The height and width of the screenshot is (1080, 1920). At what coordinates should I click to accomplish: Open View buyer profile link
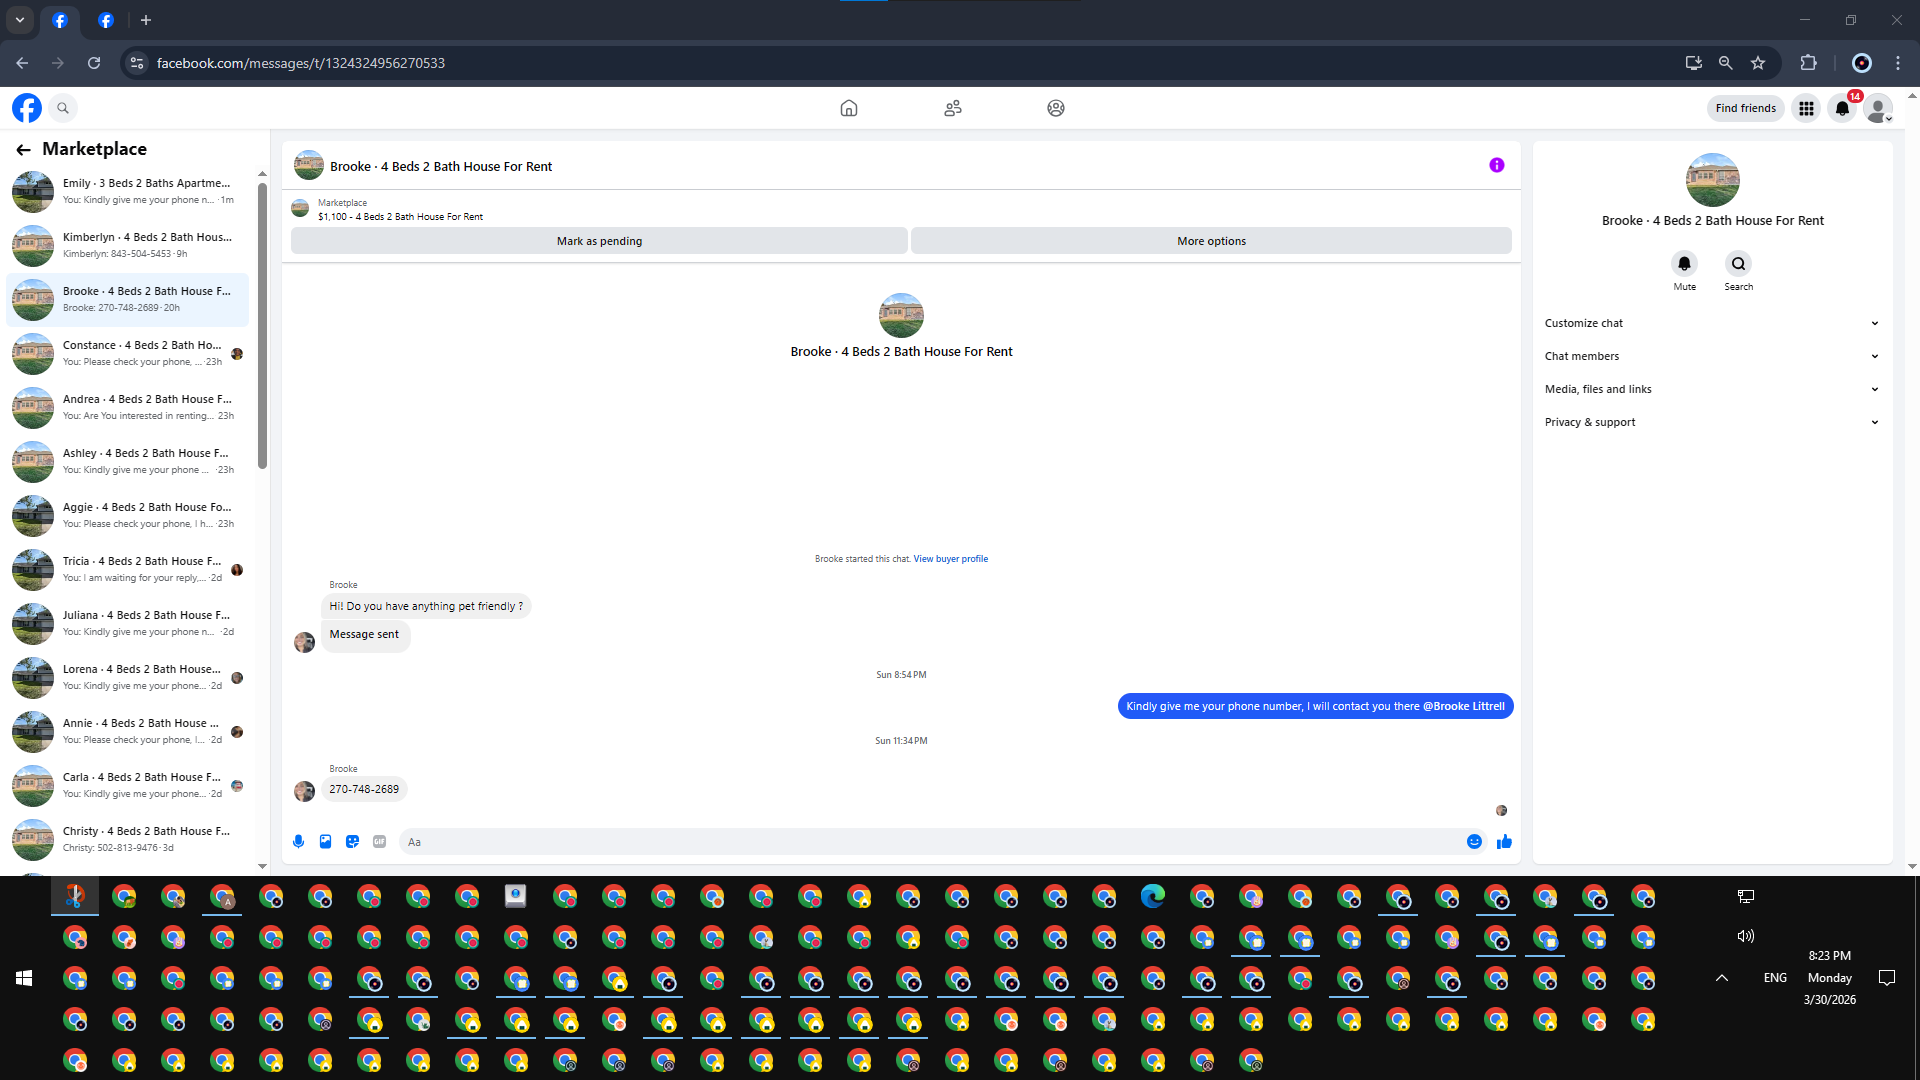coord(950,559)
